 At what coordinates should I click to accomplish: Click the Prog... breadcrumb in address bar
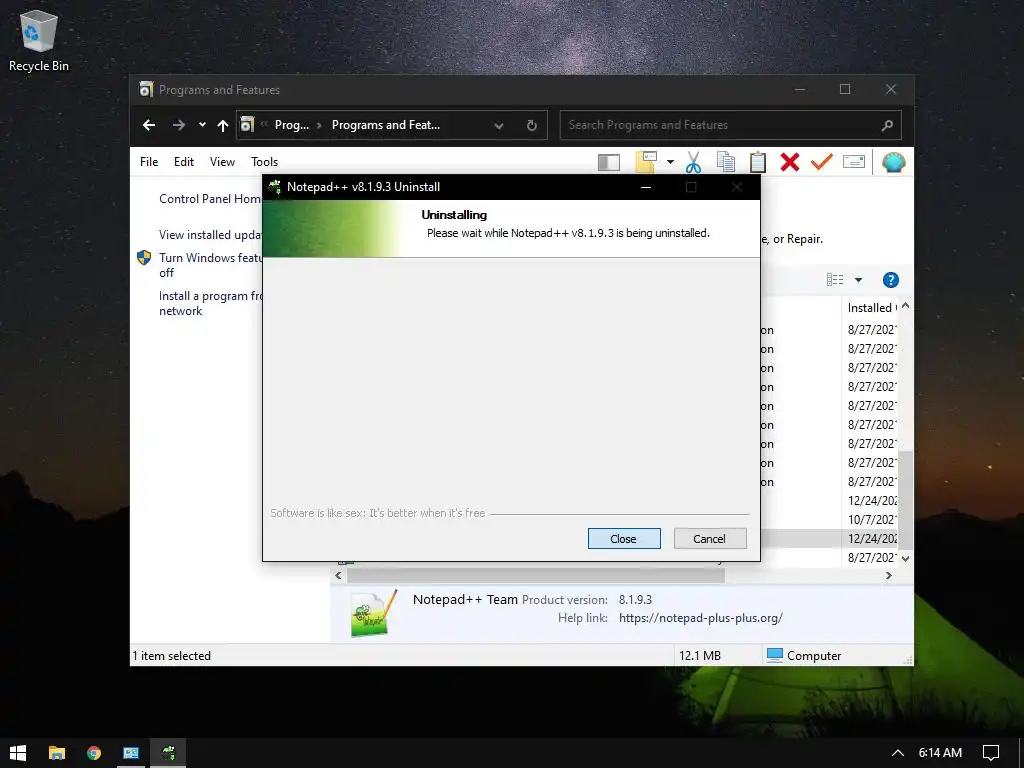(291, 125)
